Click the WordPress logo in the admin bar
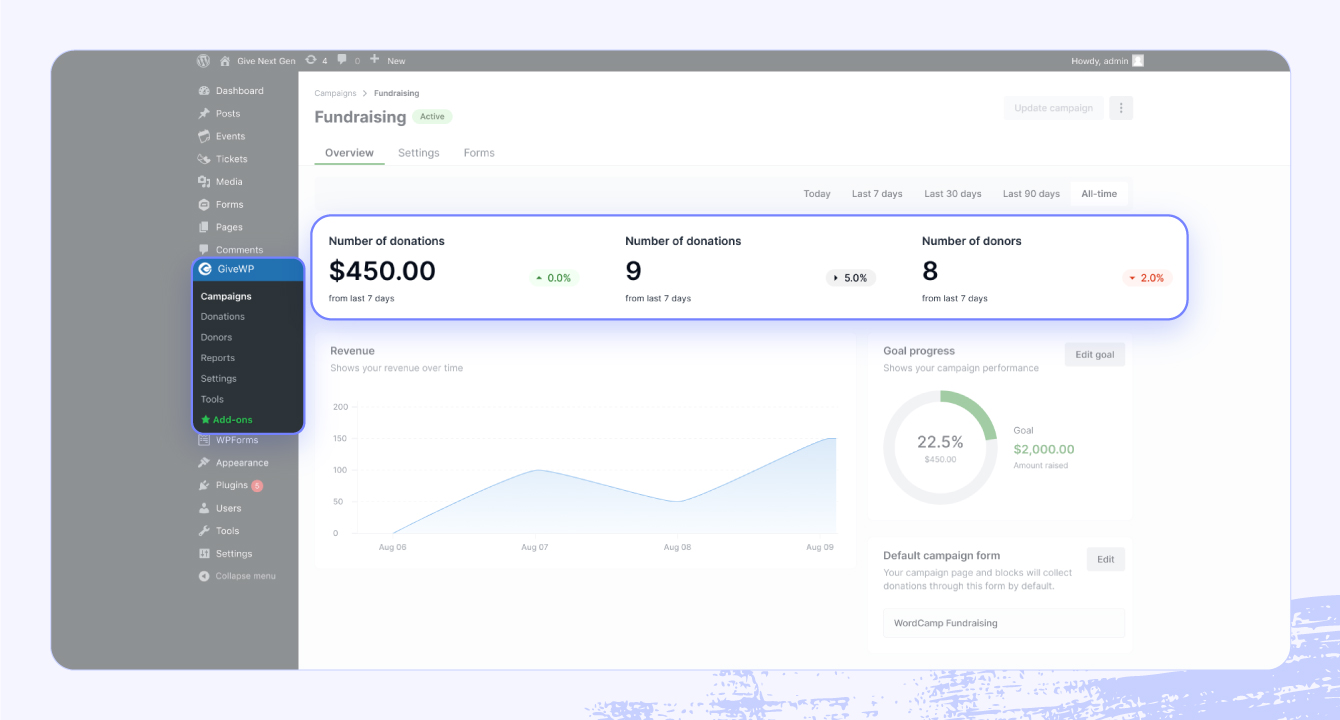Screen dimensions: 1340x720 (x=203, y=60)
